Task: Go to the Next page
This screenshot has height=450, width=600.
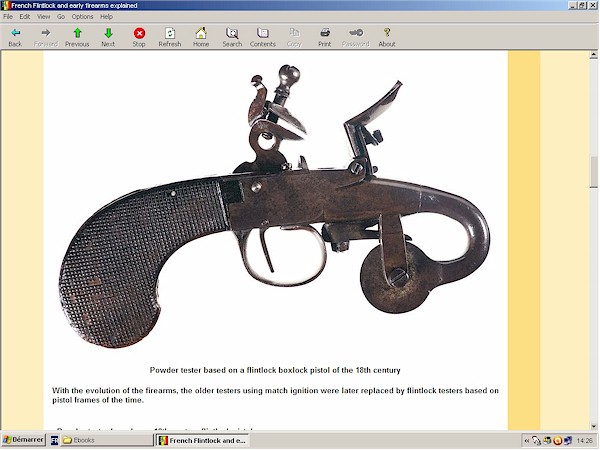Action: pos(108,38)
